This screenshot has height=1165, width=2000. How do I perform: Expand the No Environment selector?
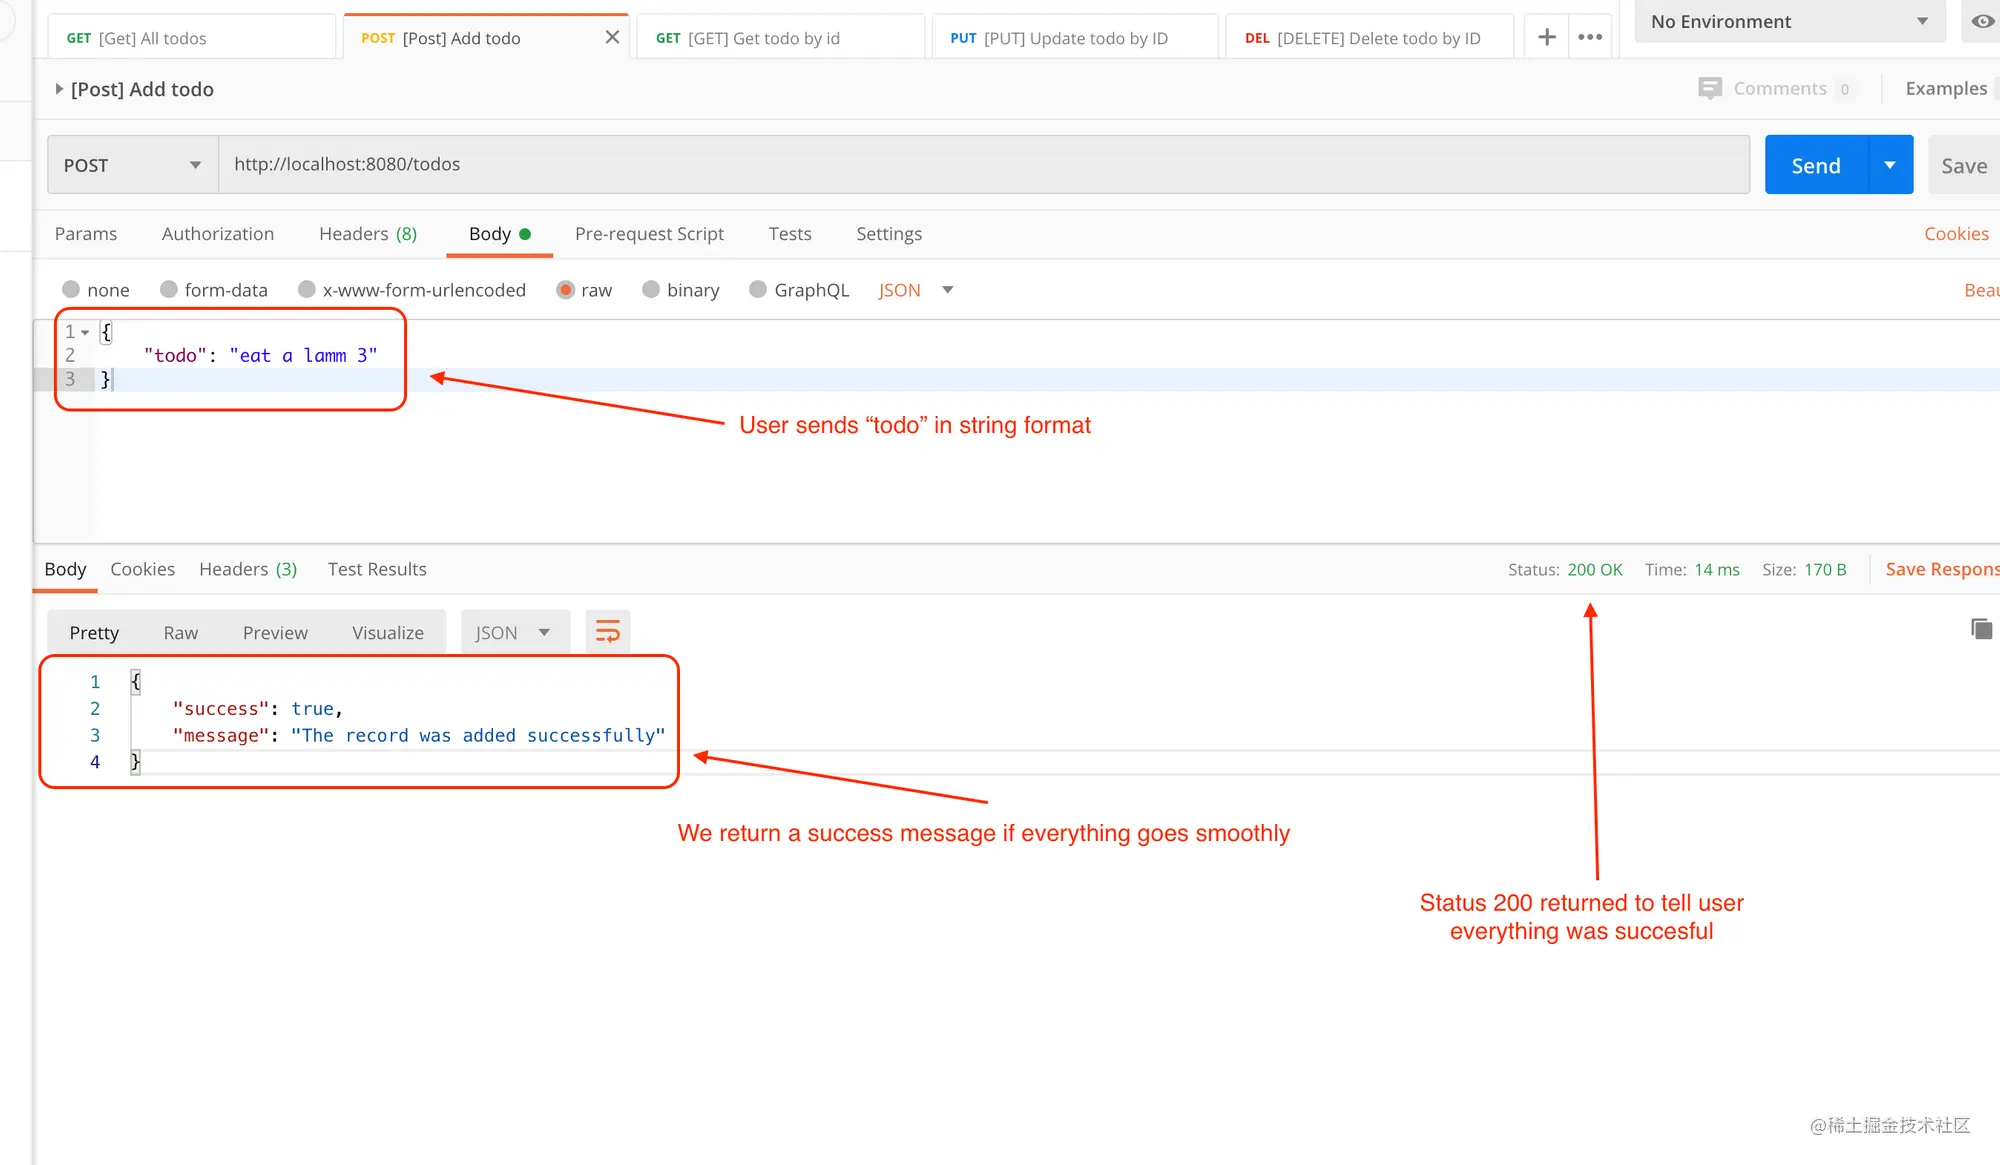(1789, 22)
